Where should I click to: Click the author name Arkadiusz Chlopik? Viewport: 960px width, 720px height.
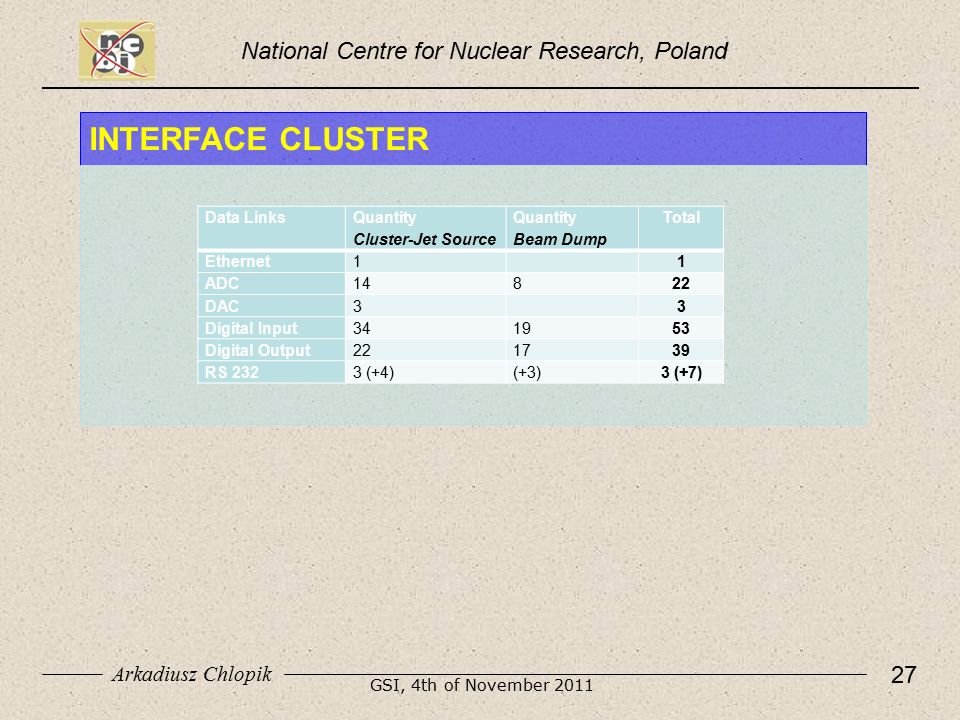[192, 674]
